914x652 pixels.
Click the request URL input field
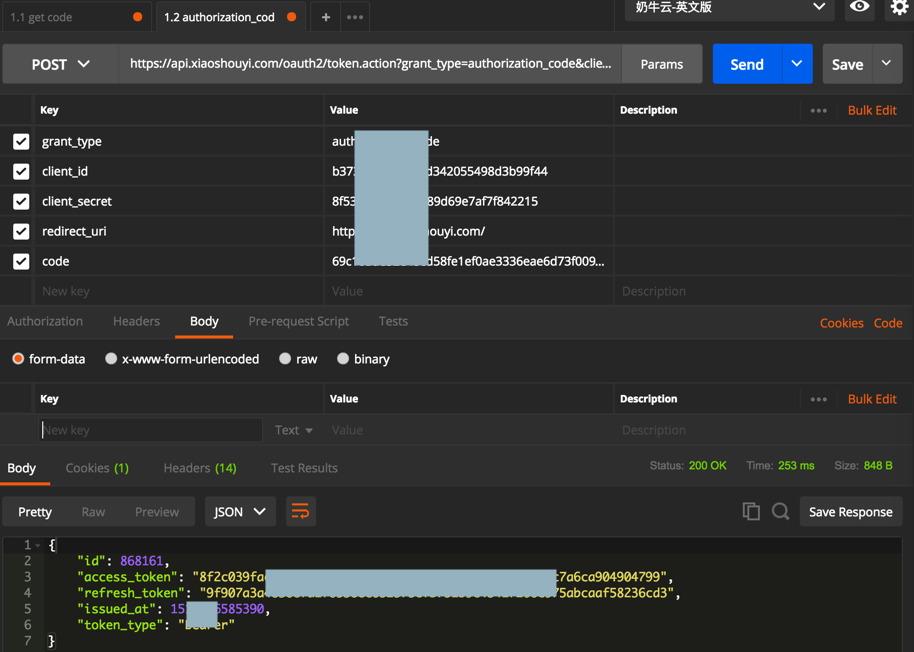370,64
